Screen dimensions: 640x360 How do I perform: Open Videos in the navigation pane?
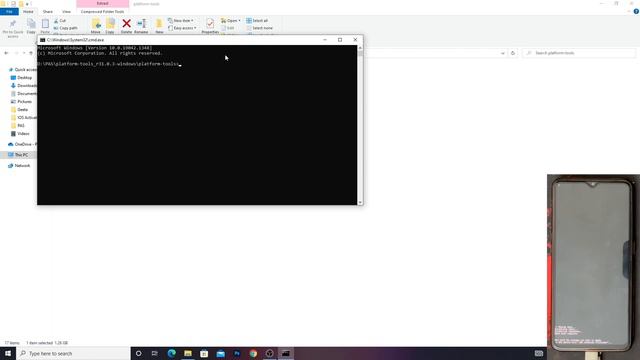[20, 133]
